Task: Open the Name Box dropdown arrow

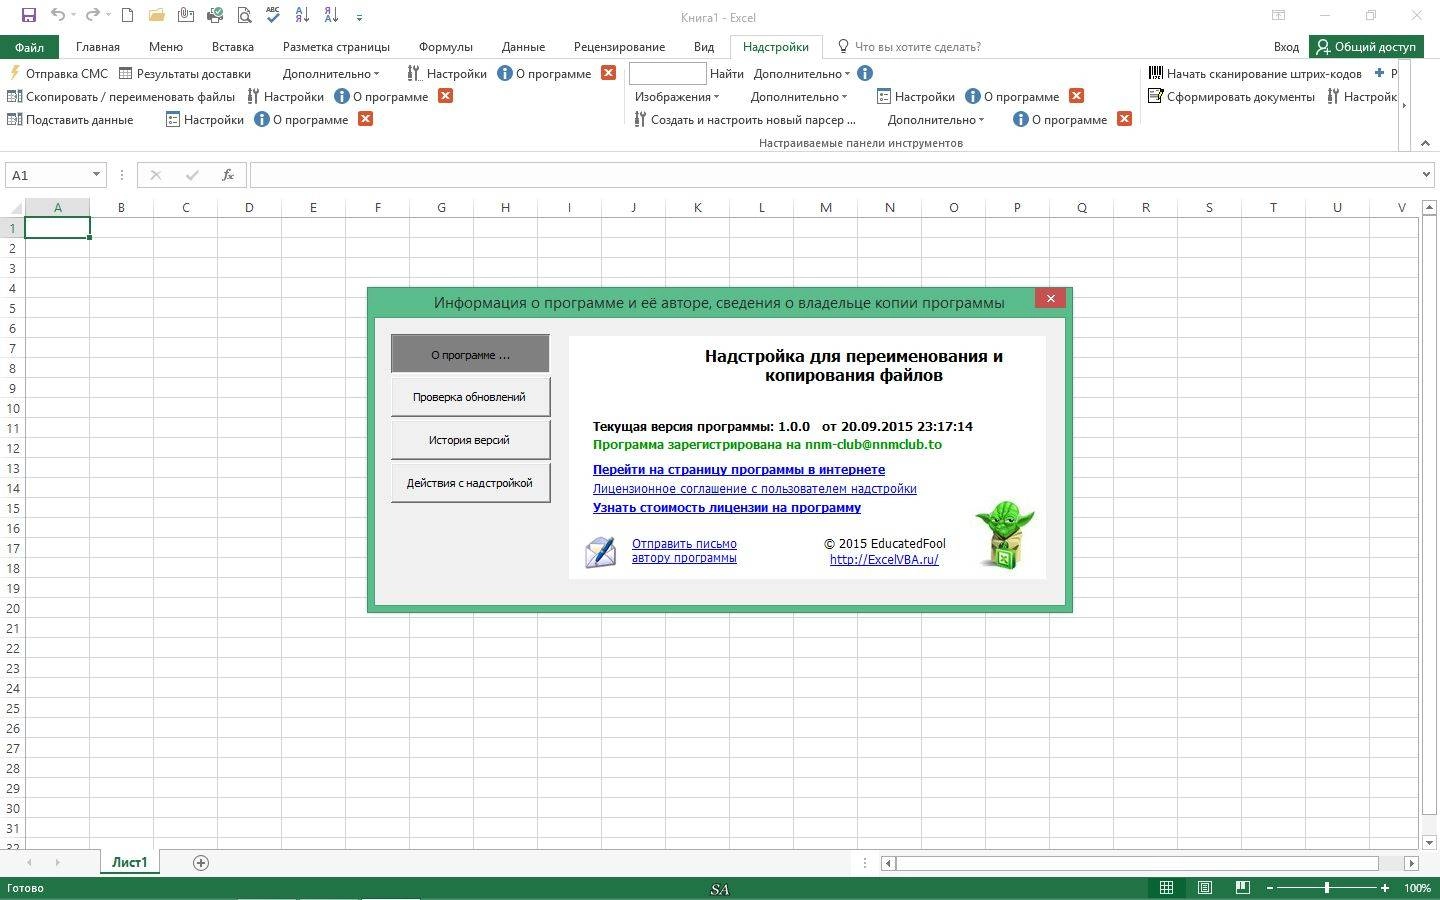Action: pos(96,174)
